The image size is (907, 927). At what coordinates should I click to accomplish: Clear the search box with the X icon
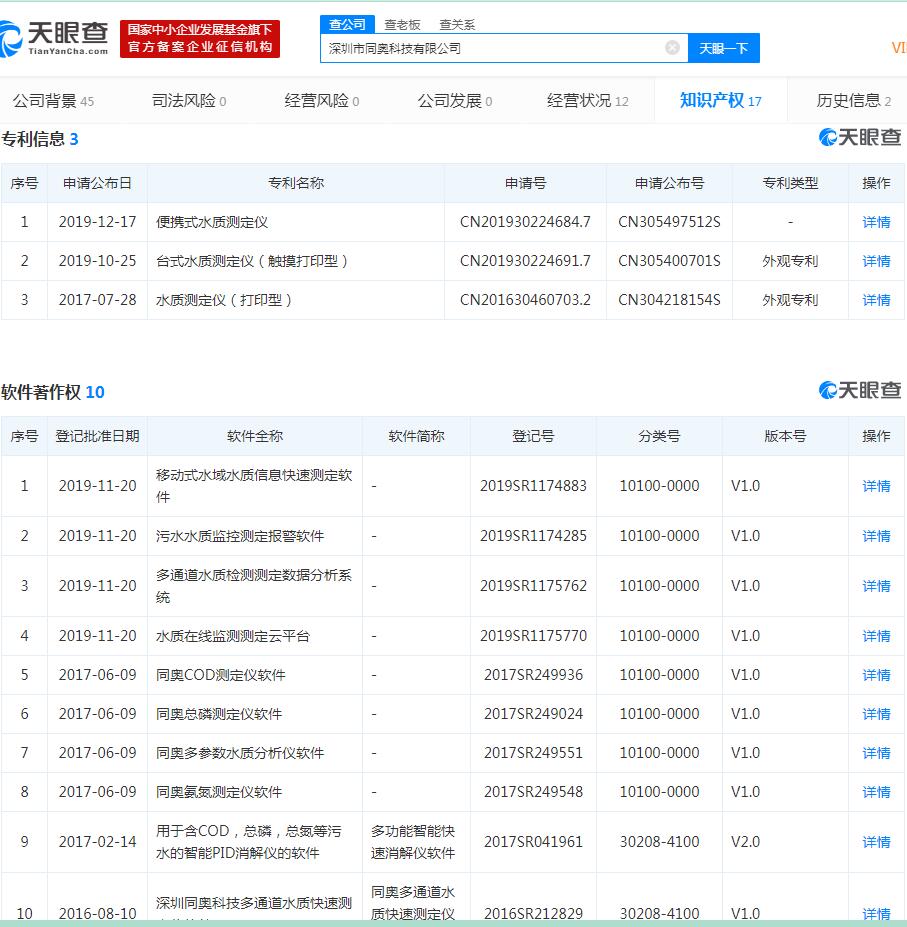pos(672,48)
